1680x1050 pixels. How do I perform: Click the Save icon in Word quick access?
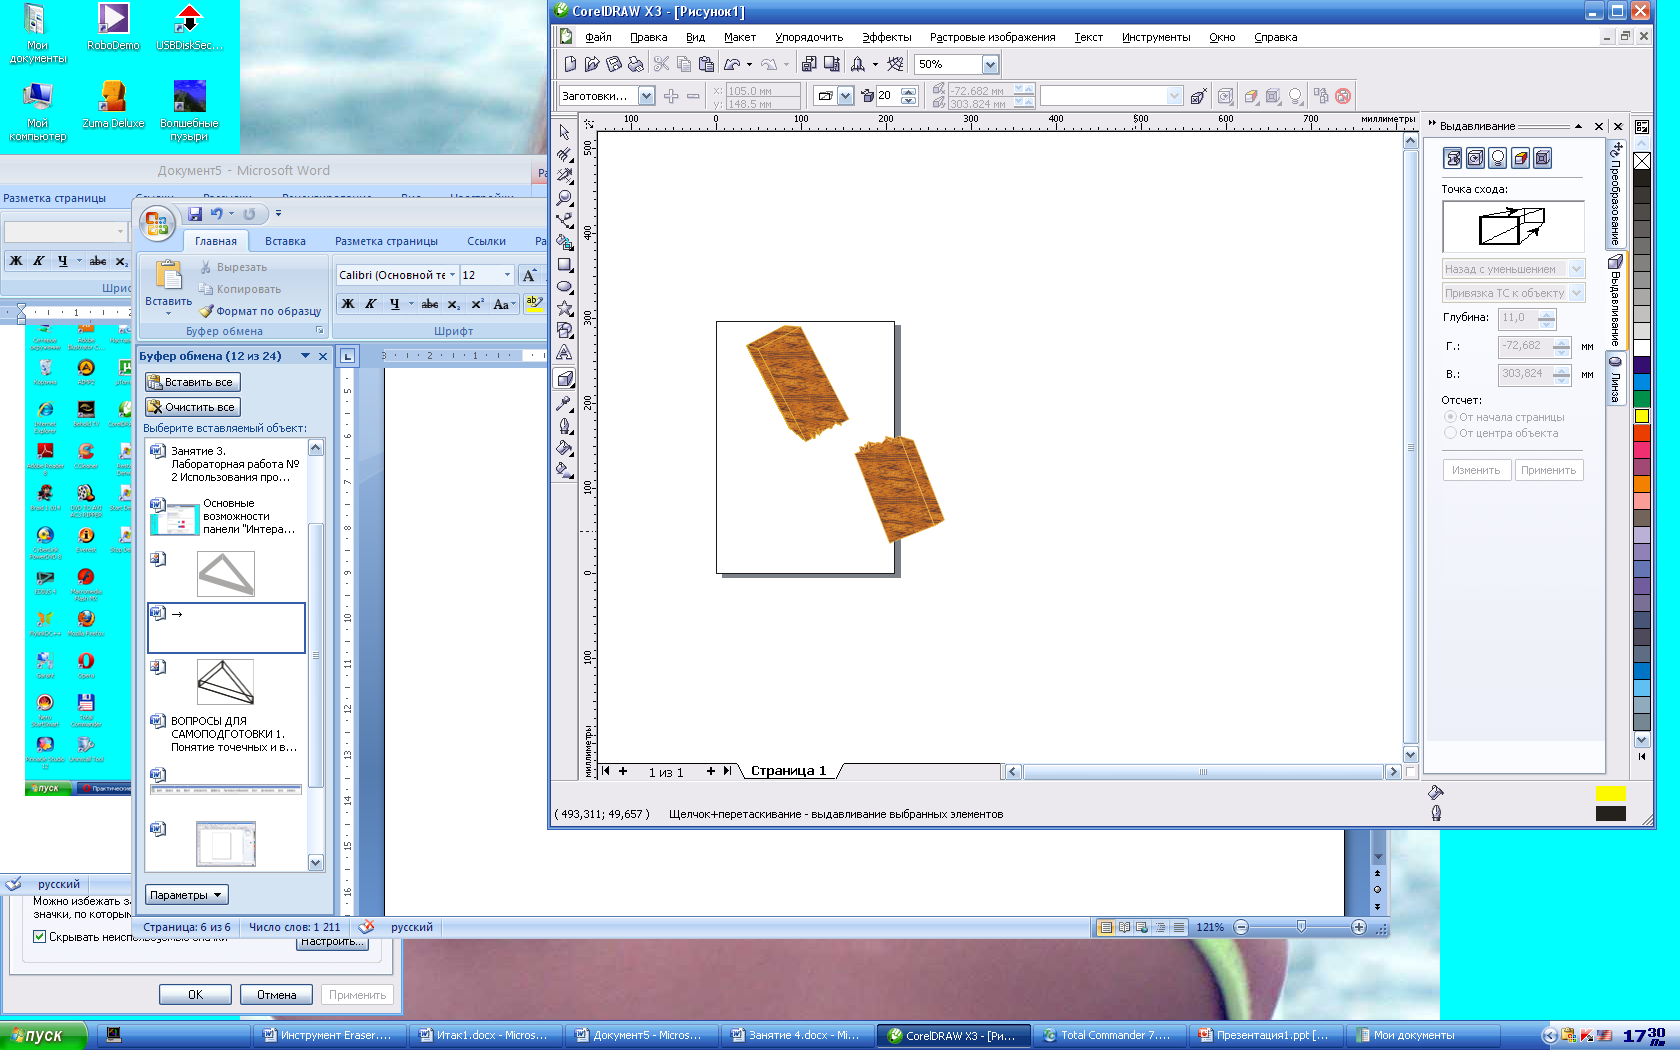coord(195,213)
